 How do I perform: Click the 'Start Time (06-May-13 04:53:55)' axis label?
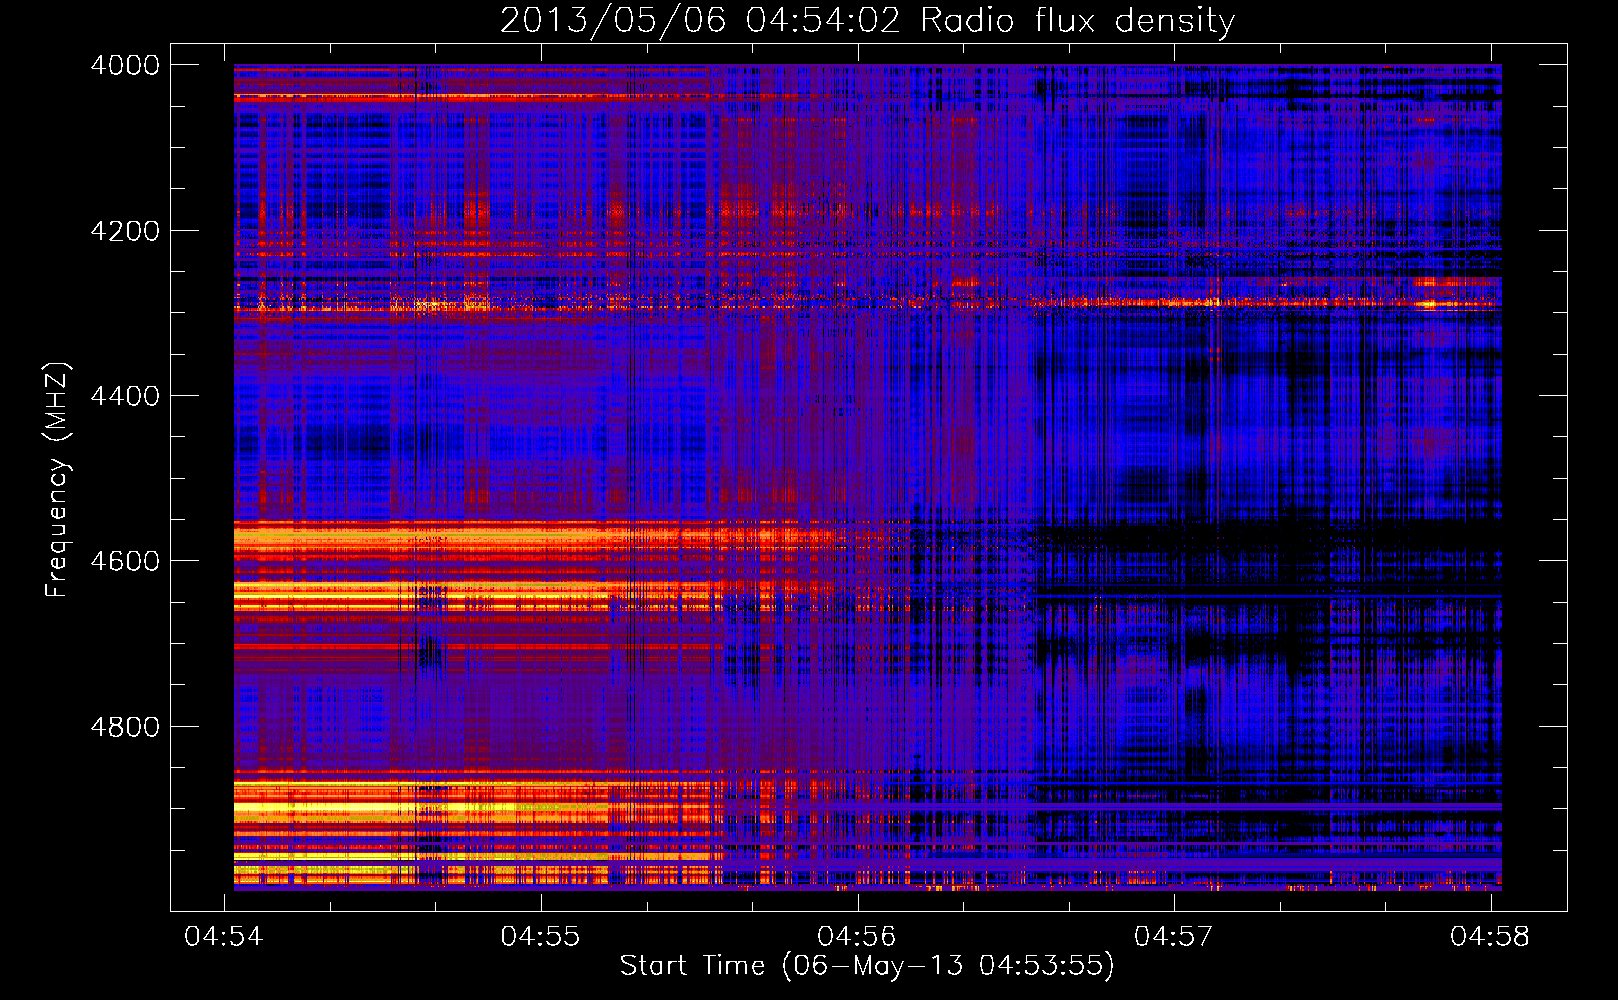867,966
